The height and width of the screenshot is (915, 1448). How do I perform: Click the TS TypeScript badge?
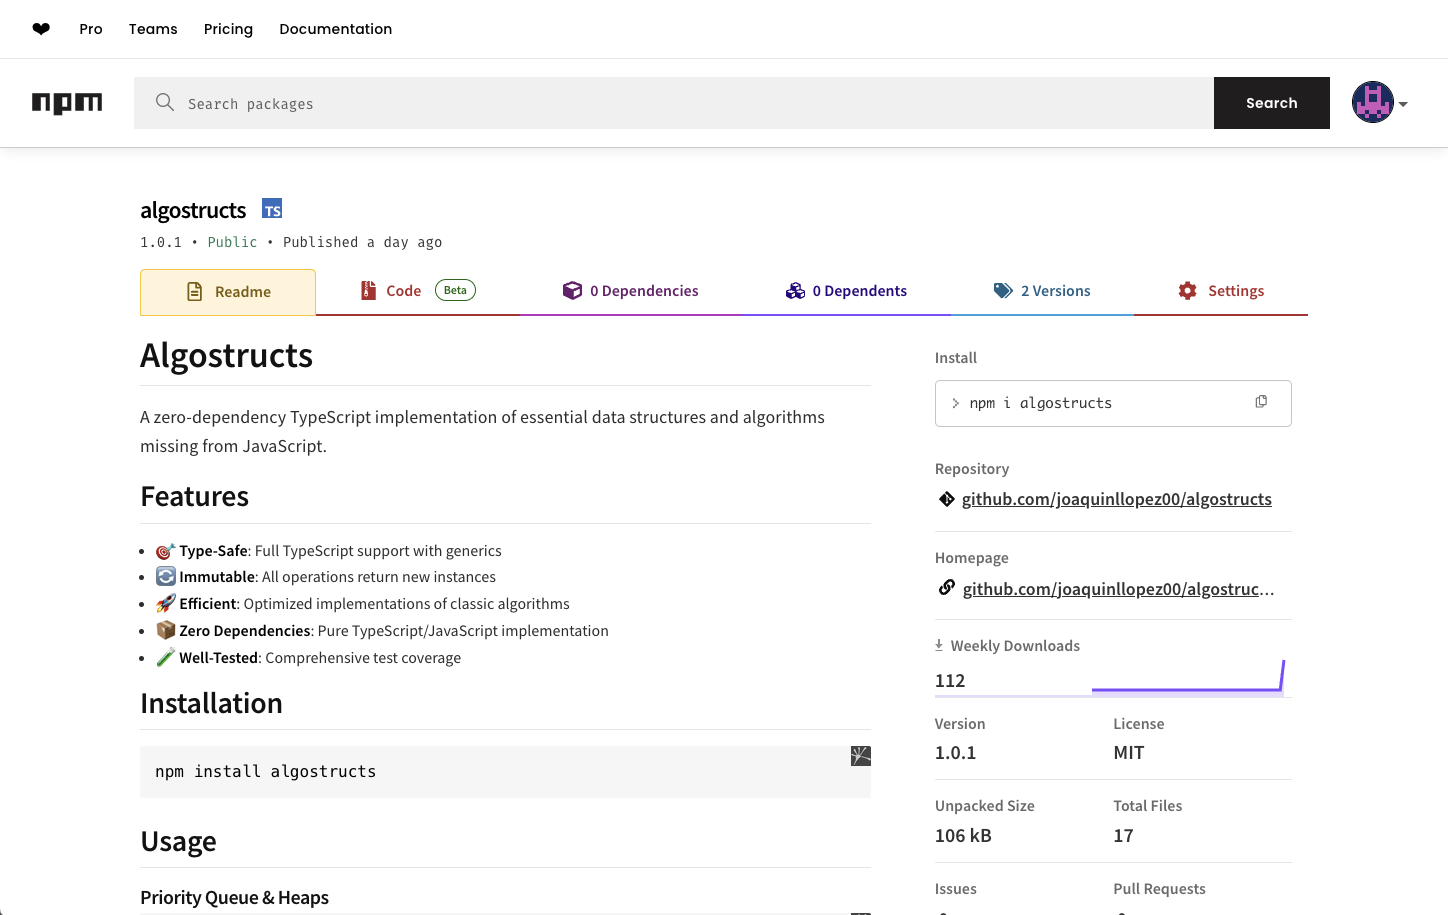click(x=272, y=209)
